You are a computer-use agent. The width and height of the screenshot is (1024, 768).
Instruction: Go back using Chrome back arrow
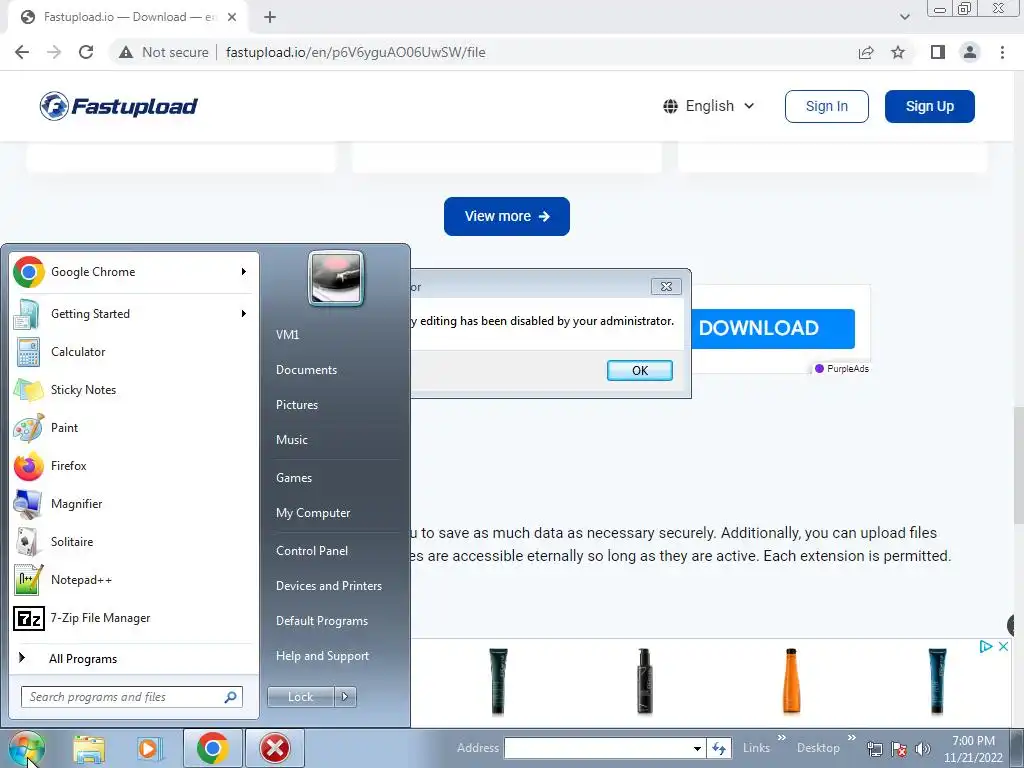22,52
